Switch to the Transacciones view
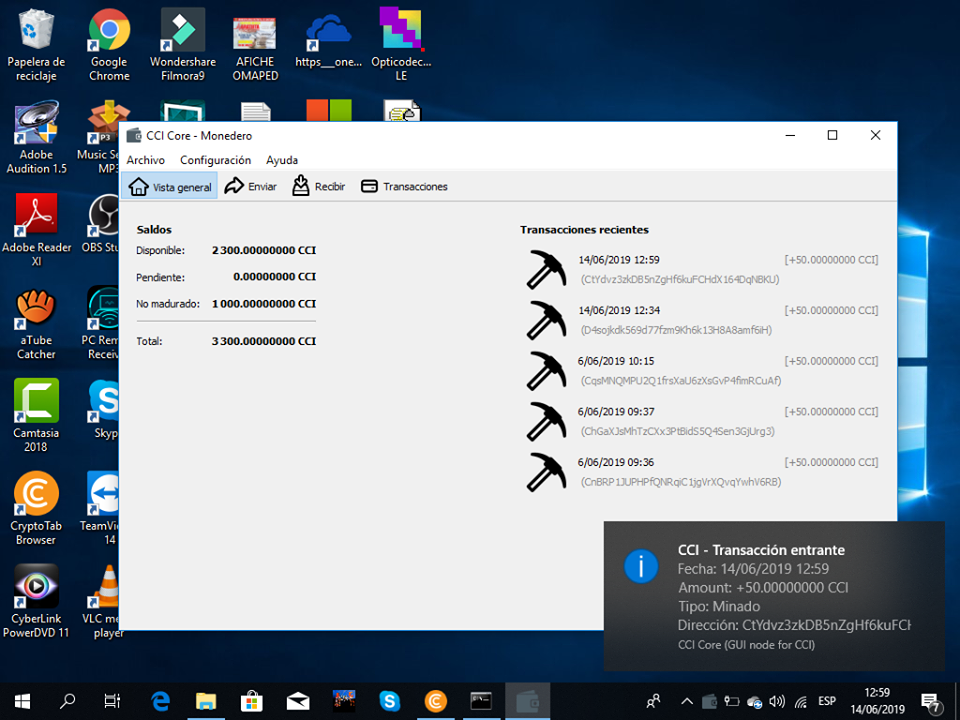 [x=404, y=186]
